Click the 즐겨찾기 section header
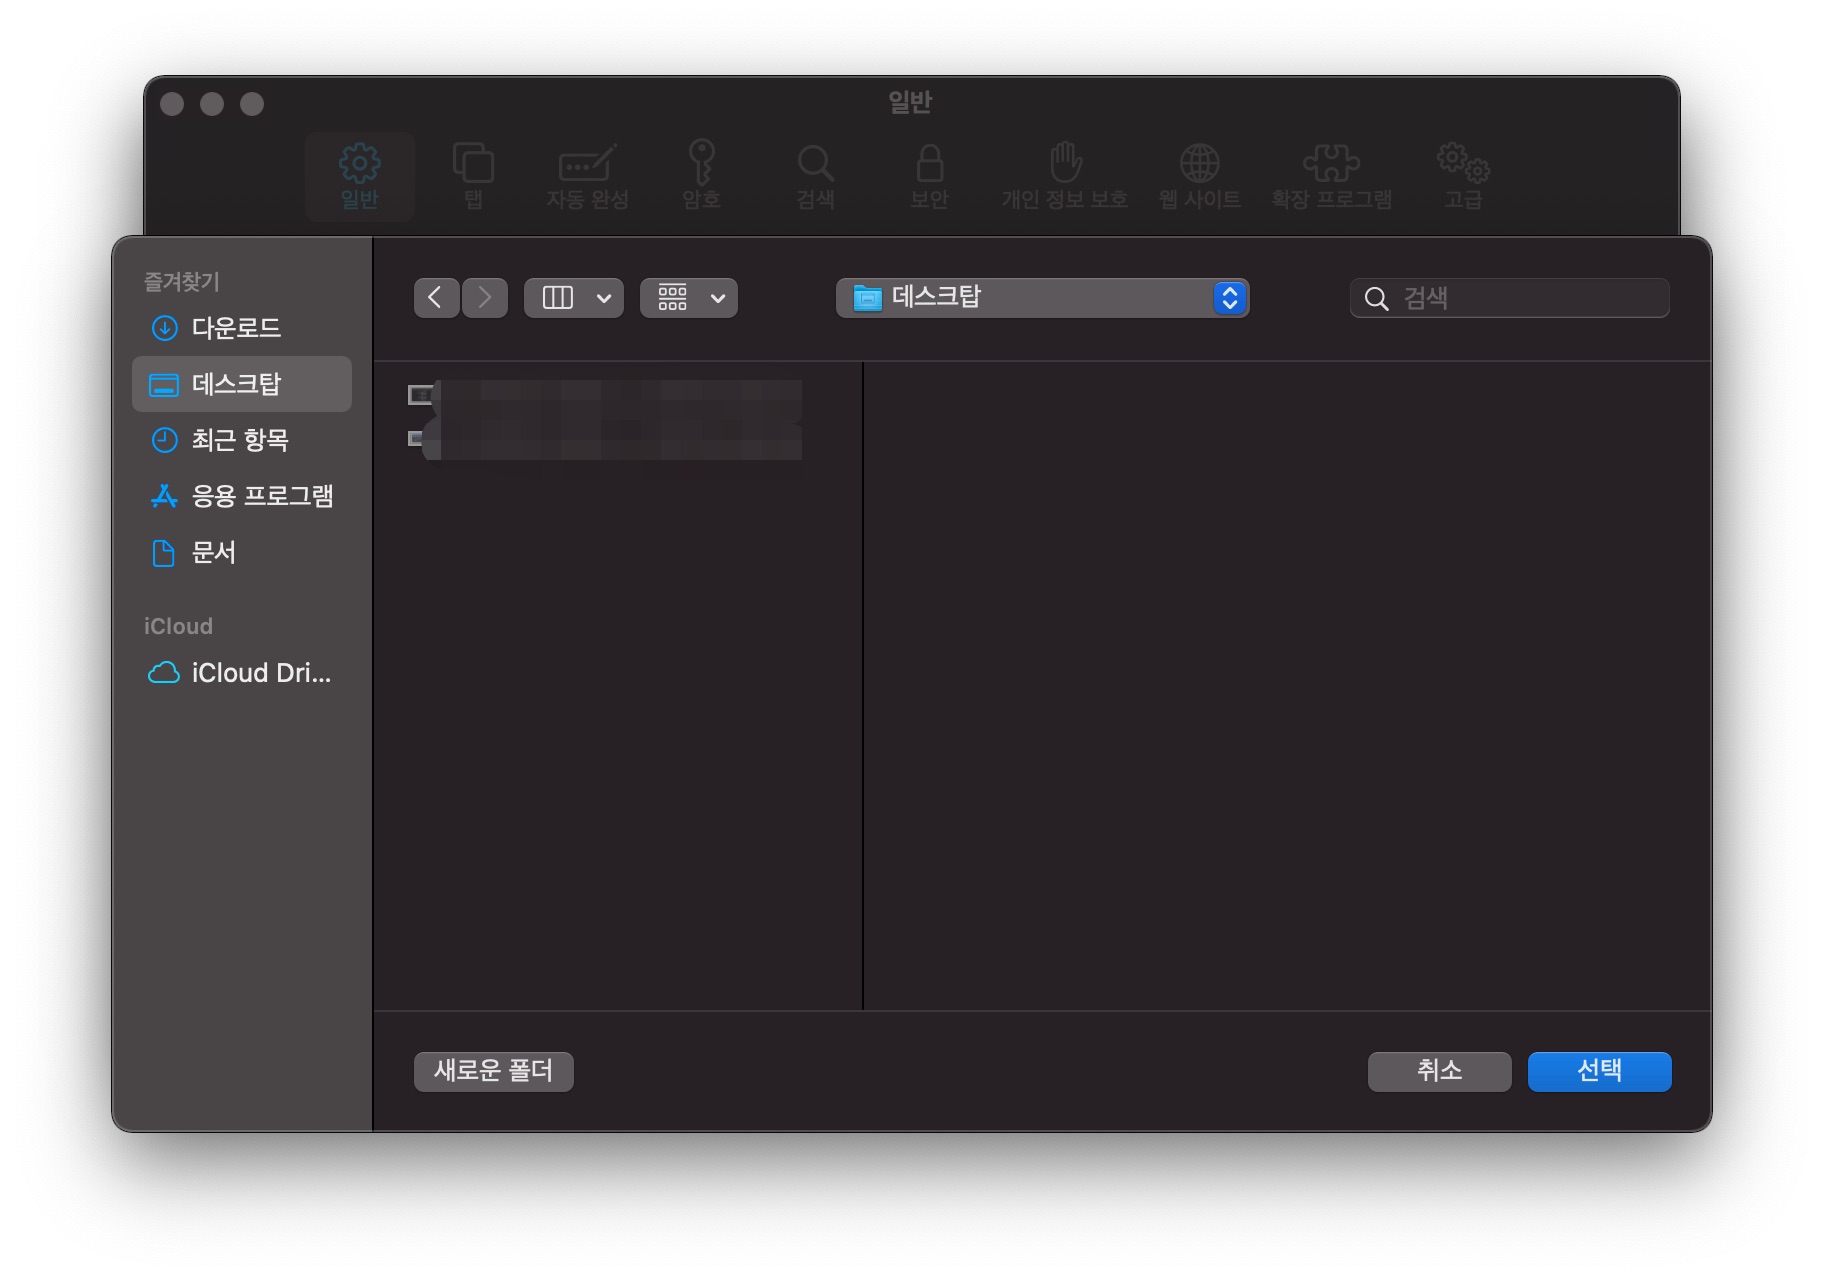 coord(181,282)
